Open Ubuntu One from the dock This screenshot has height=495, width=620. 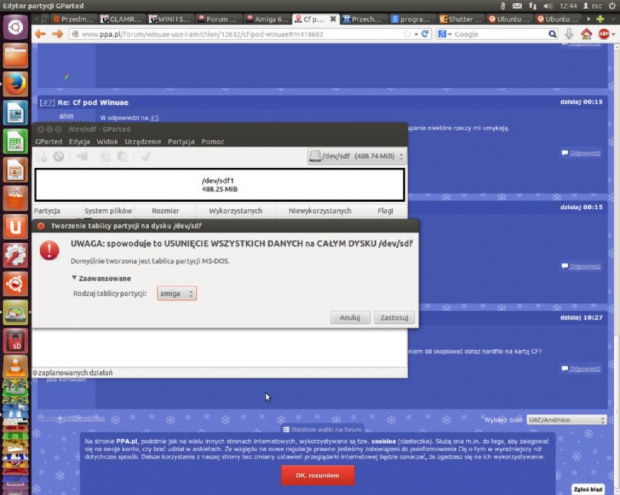tap(15, 227)
